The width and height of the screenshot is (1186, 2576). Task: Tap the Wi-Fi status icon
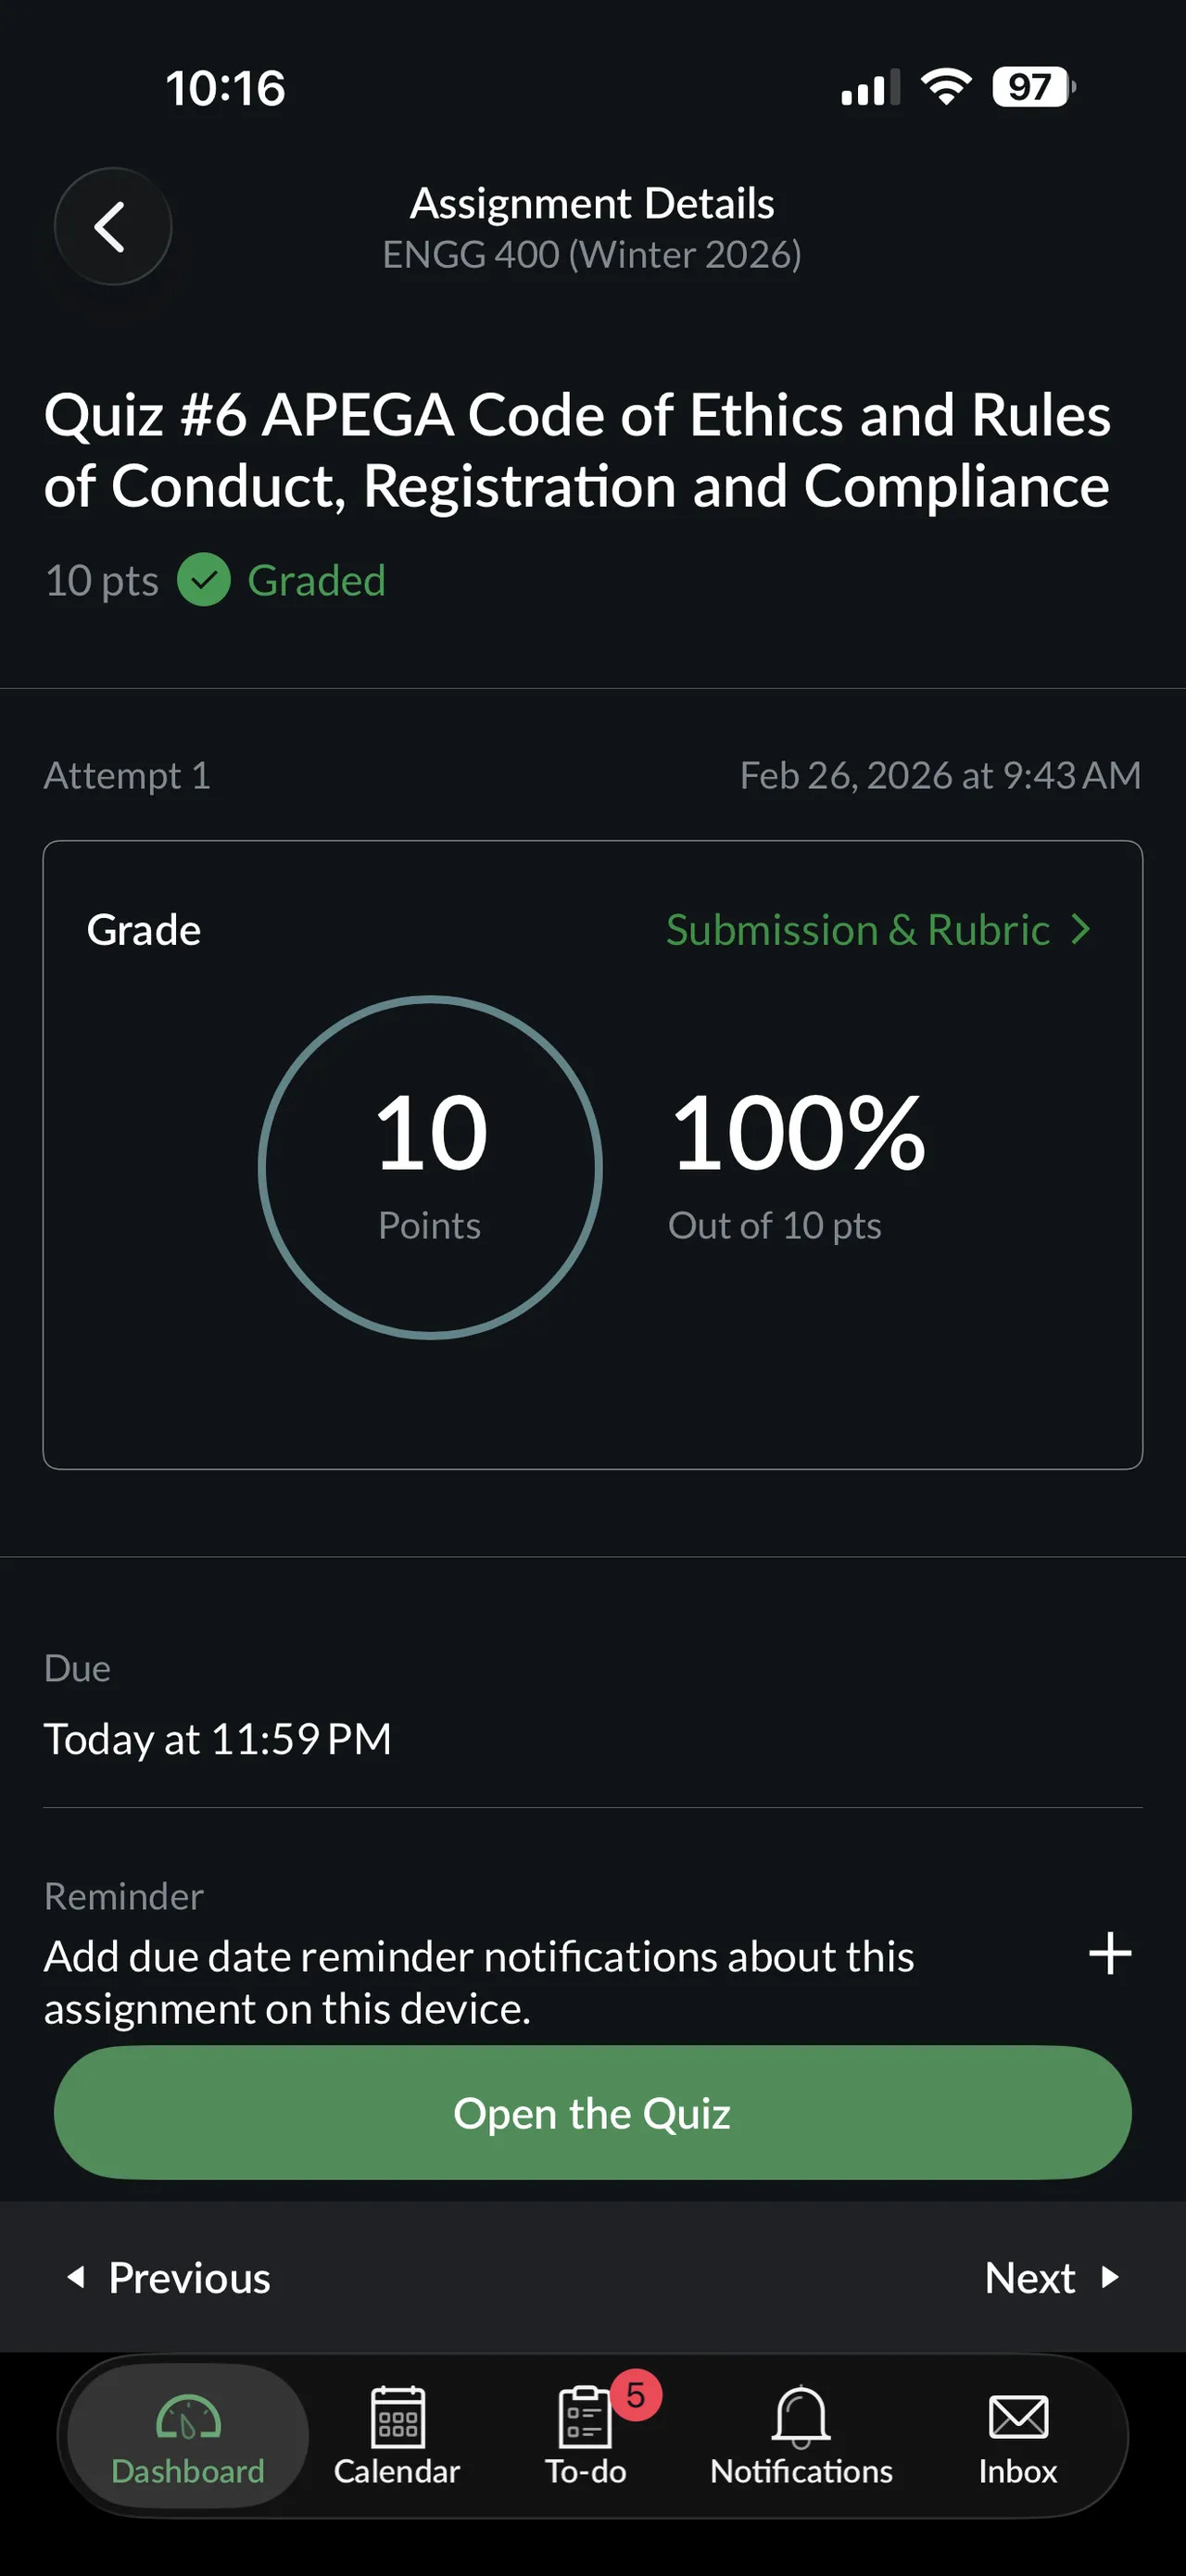946,87
